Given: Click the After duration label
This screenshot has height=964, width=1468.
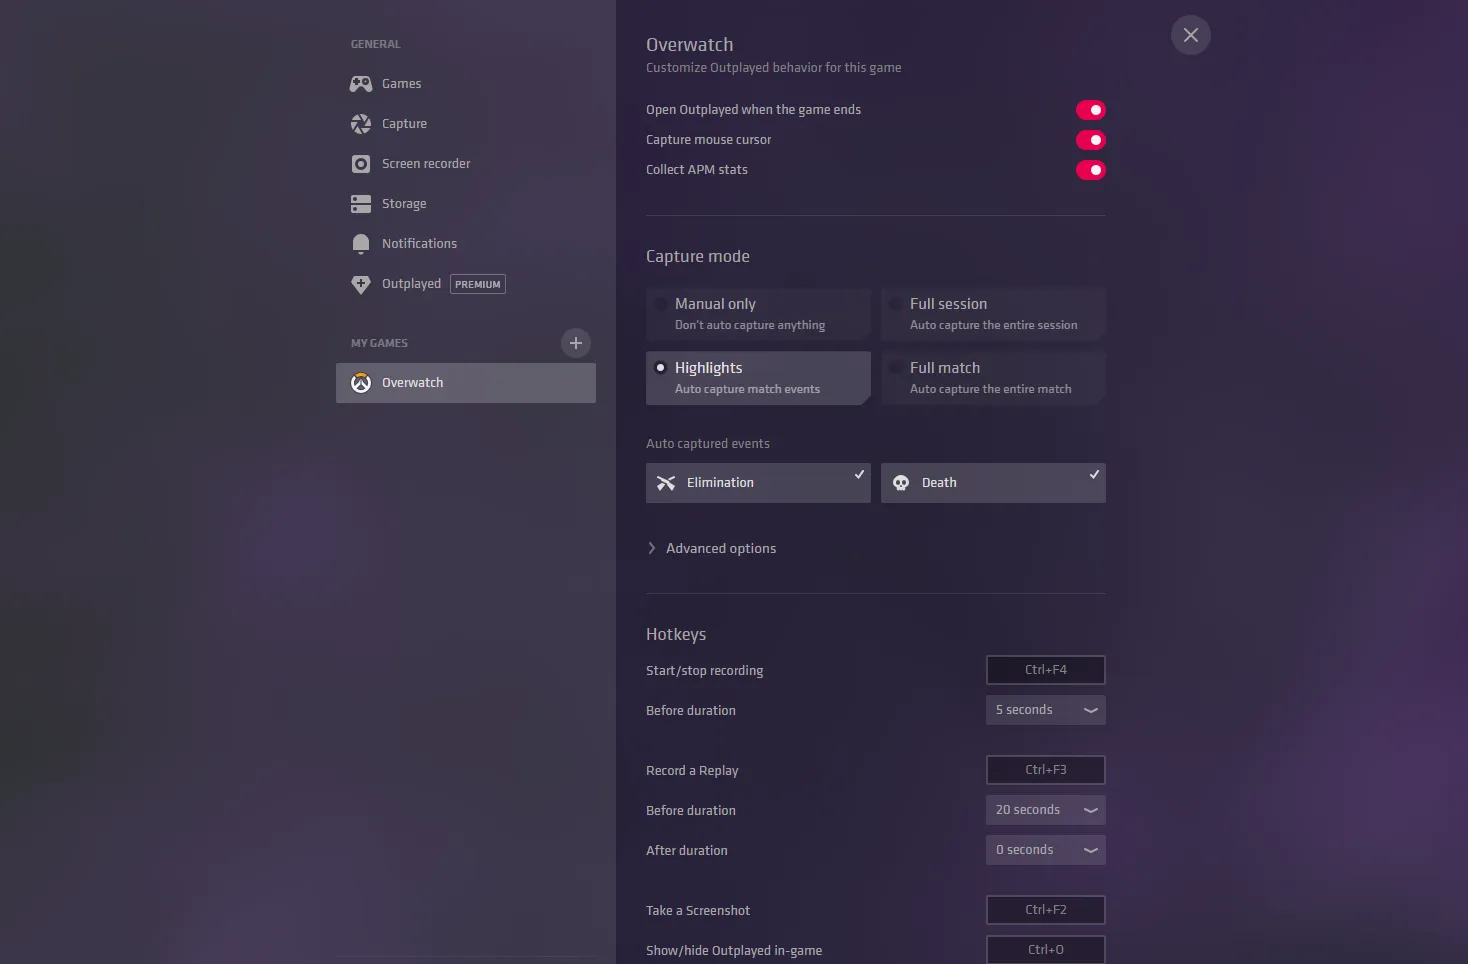Looking at the screenshot, I should (687, 851).
